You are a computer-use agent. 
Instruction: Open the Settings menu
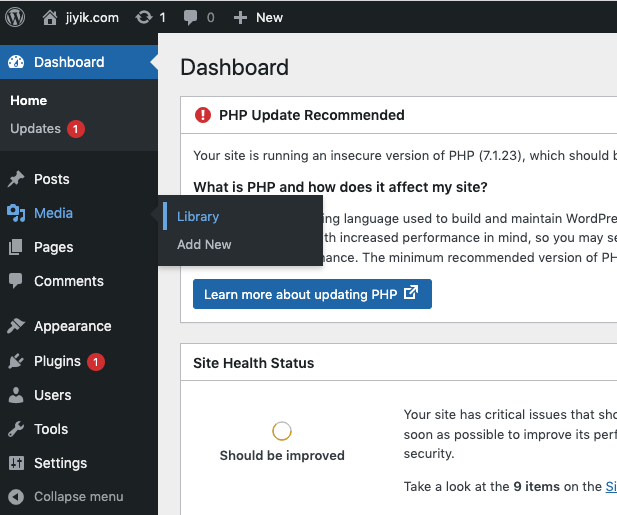point(61,463)
